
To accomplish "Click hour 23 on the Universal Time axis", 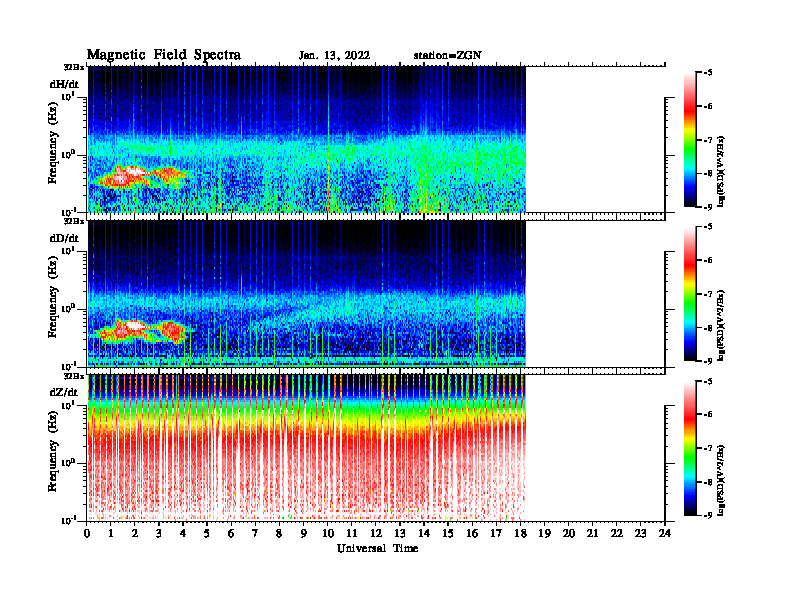I will coord(640,534).
